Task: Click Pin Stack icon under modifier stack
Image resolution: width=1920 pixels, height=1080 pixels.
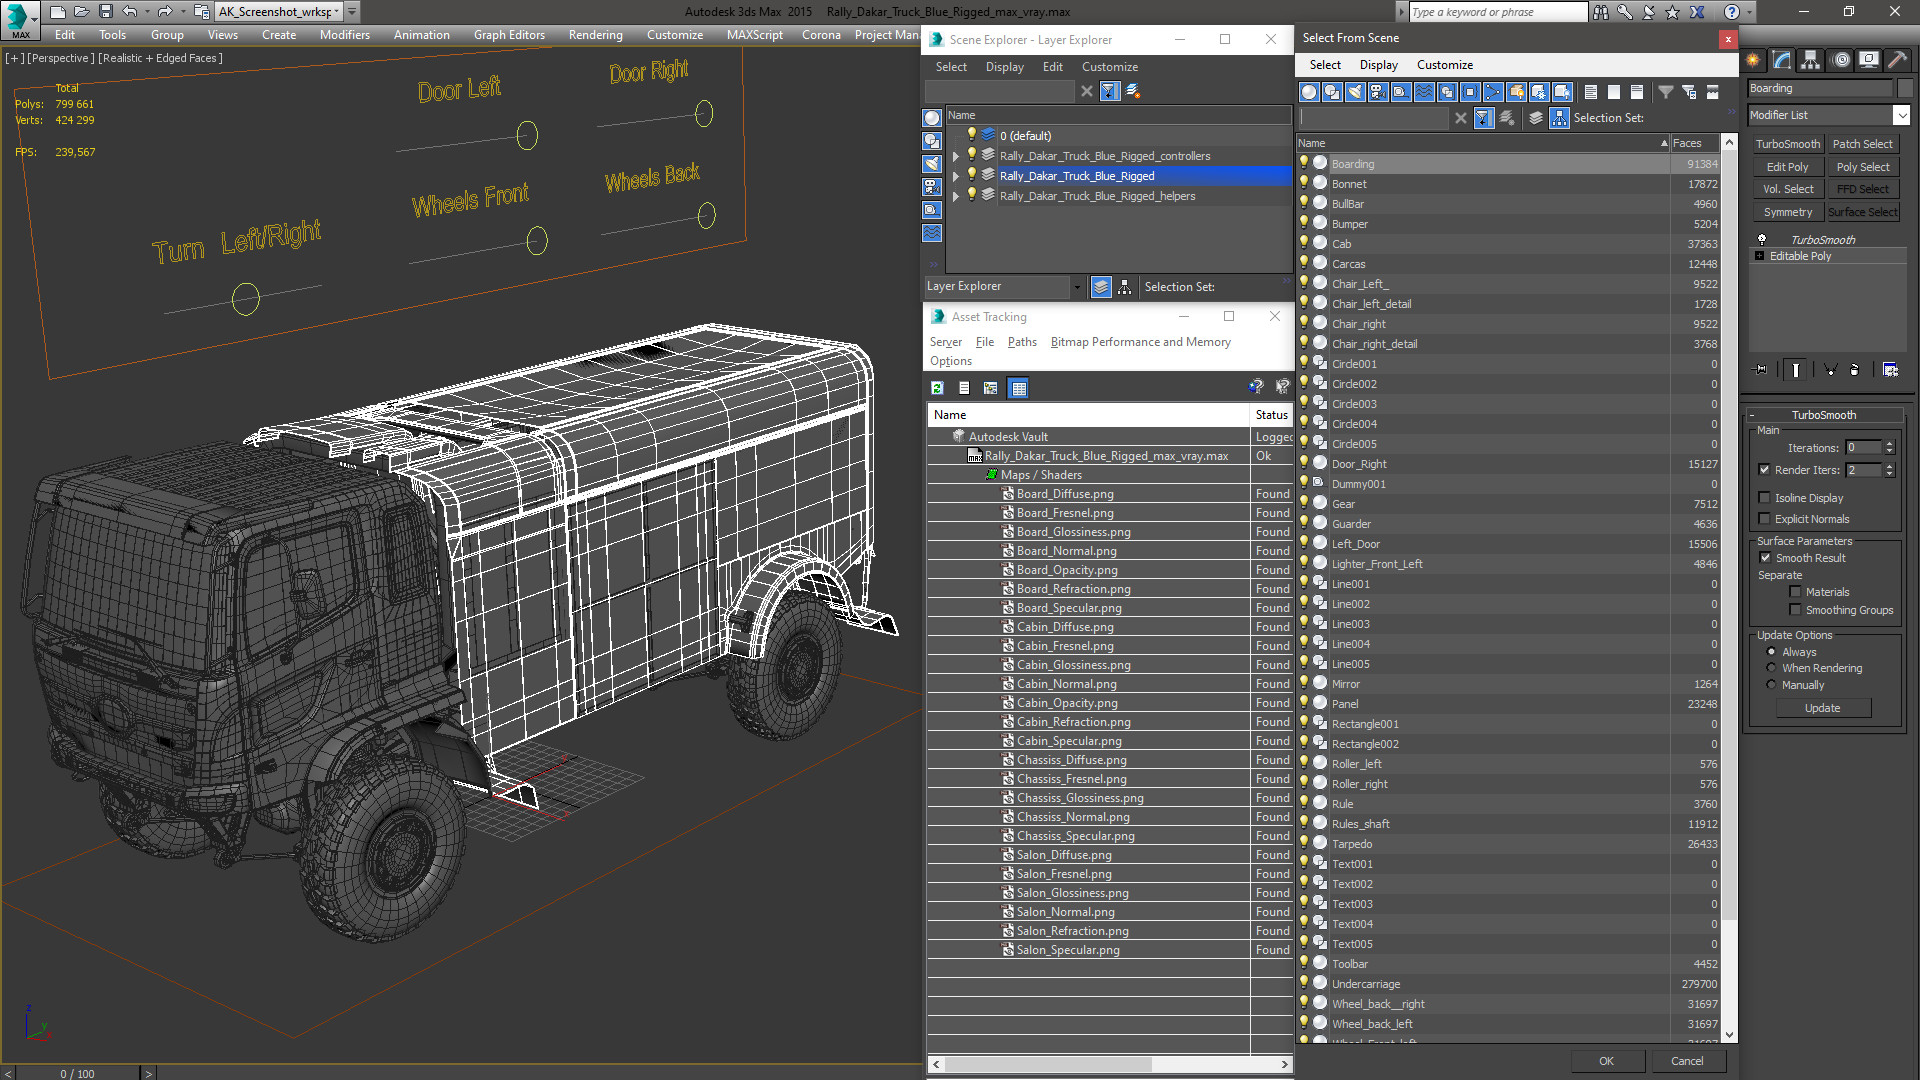Action: point(1761,370)
